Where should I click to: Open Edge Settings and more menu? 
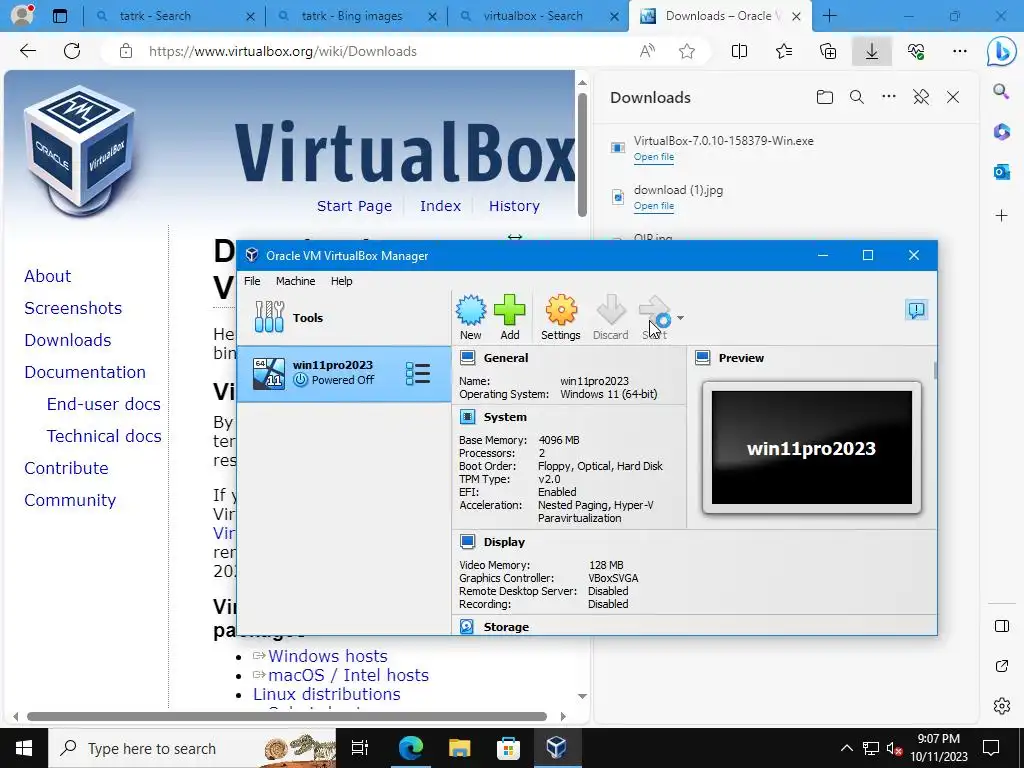point(959,51)
